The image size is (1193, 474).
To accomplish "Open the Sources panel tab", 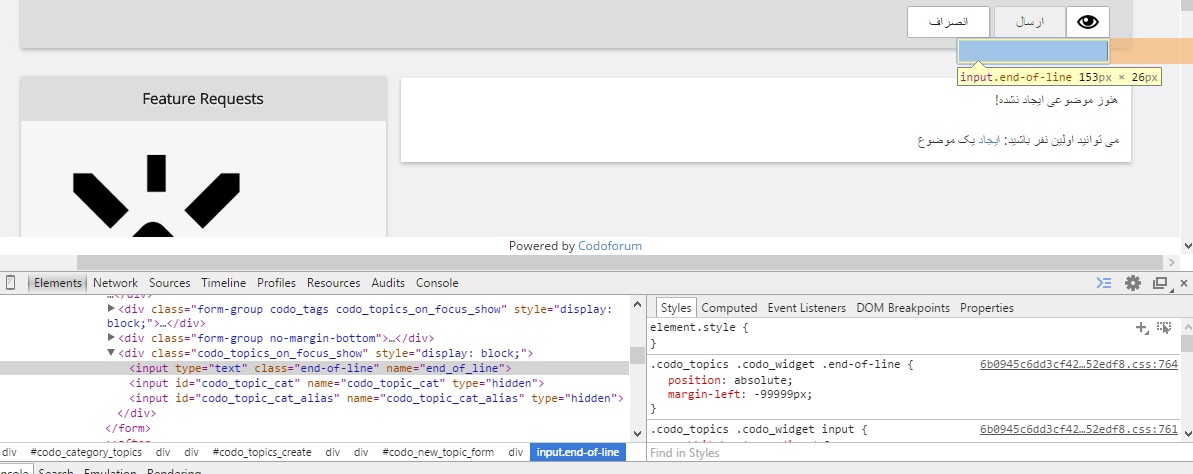I will pos(170,283).
